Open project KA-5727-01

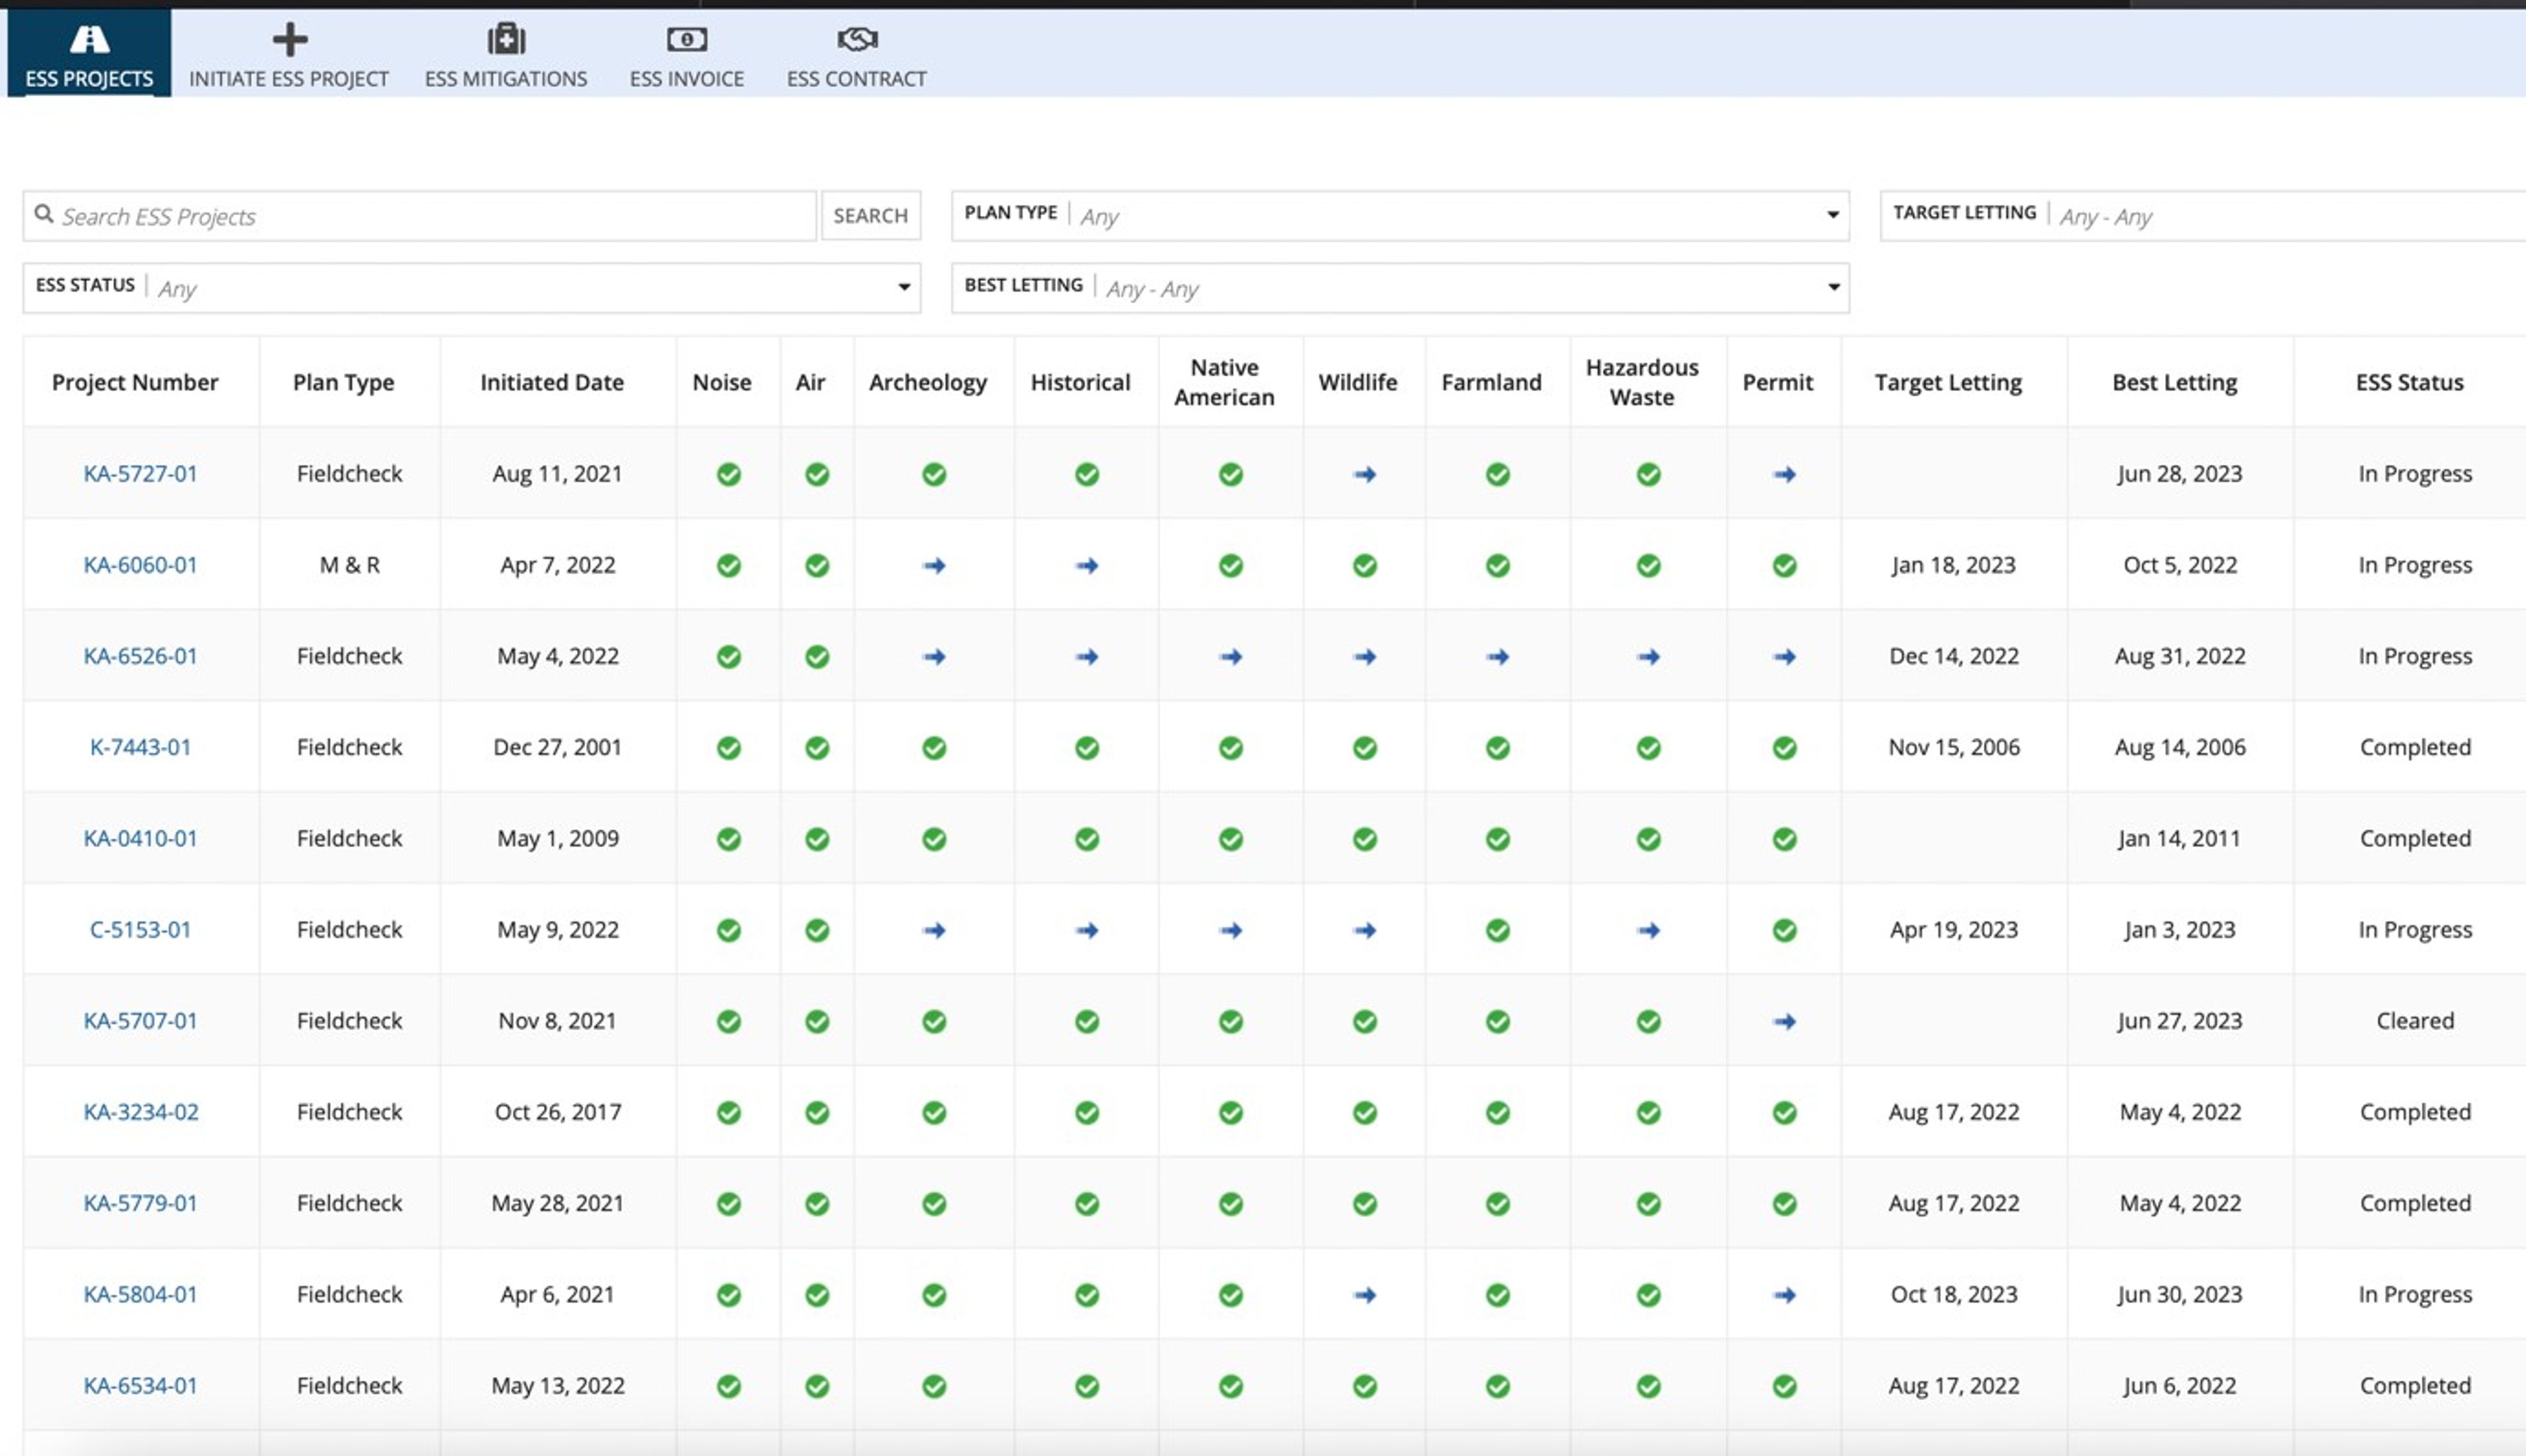[140, 474]
